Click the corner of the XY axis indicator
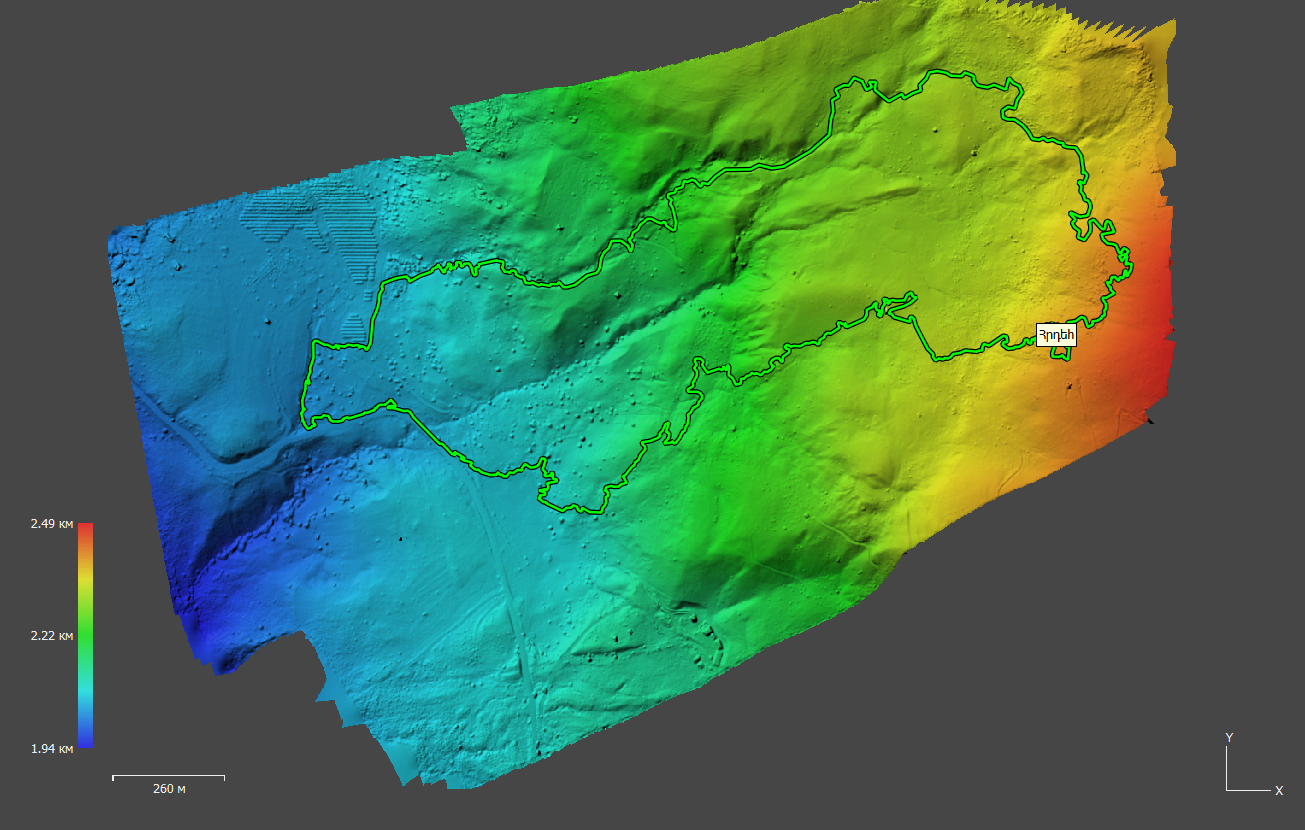1305x830 pixels. 1227,790
